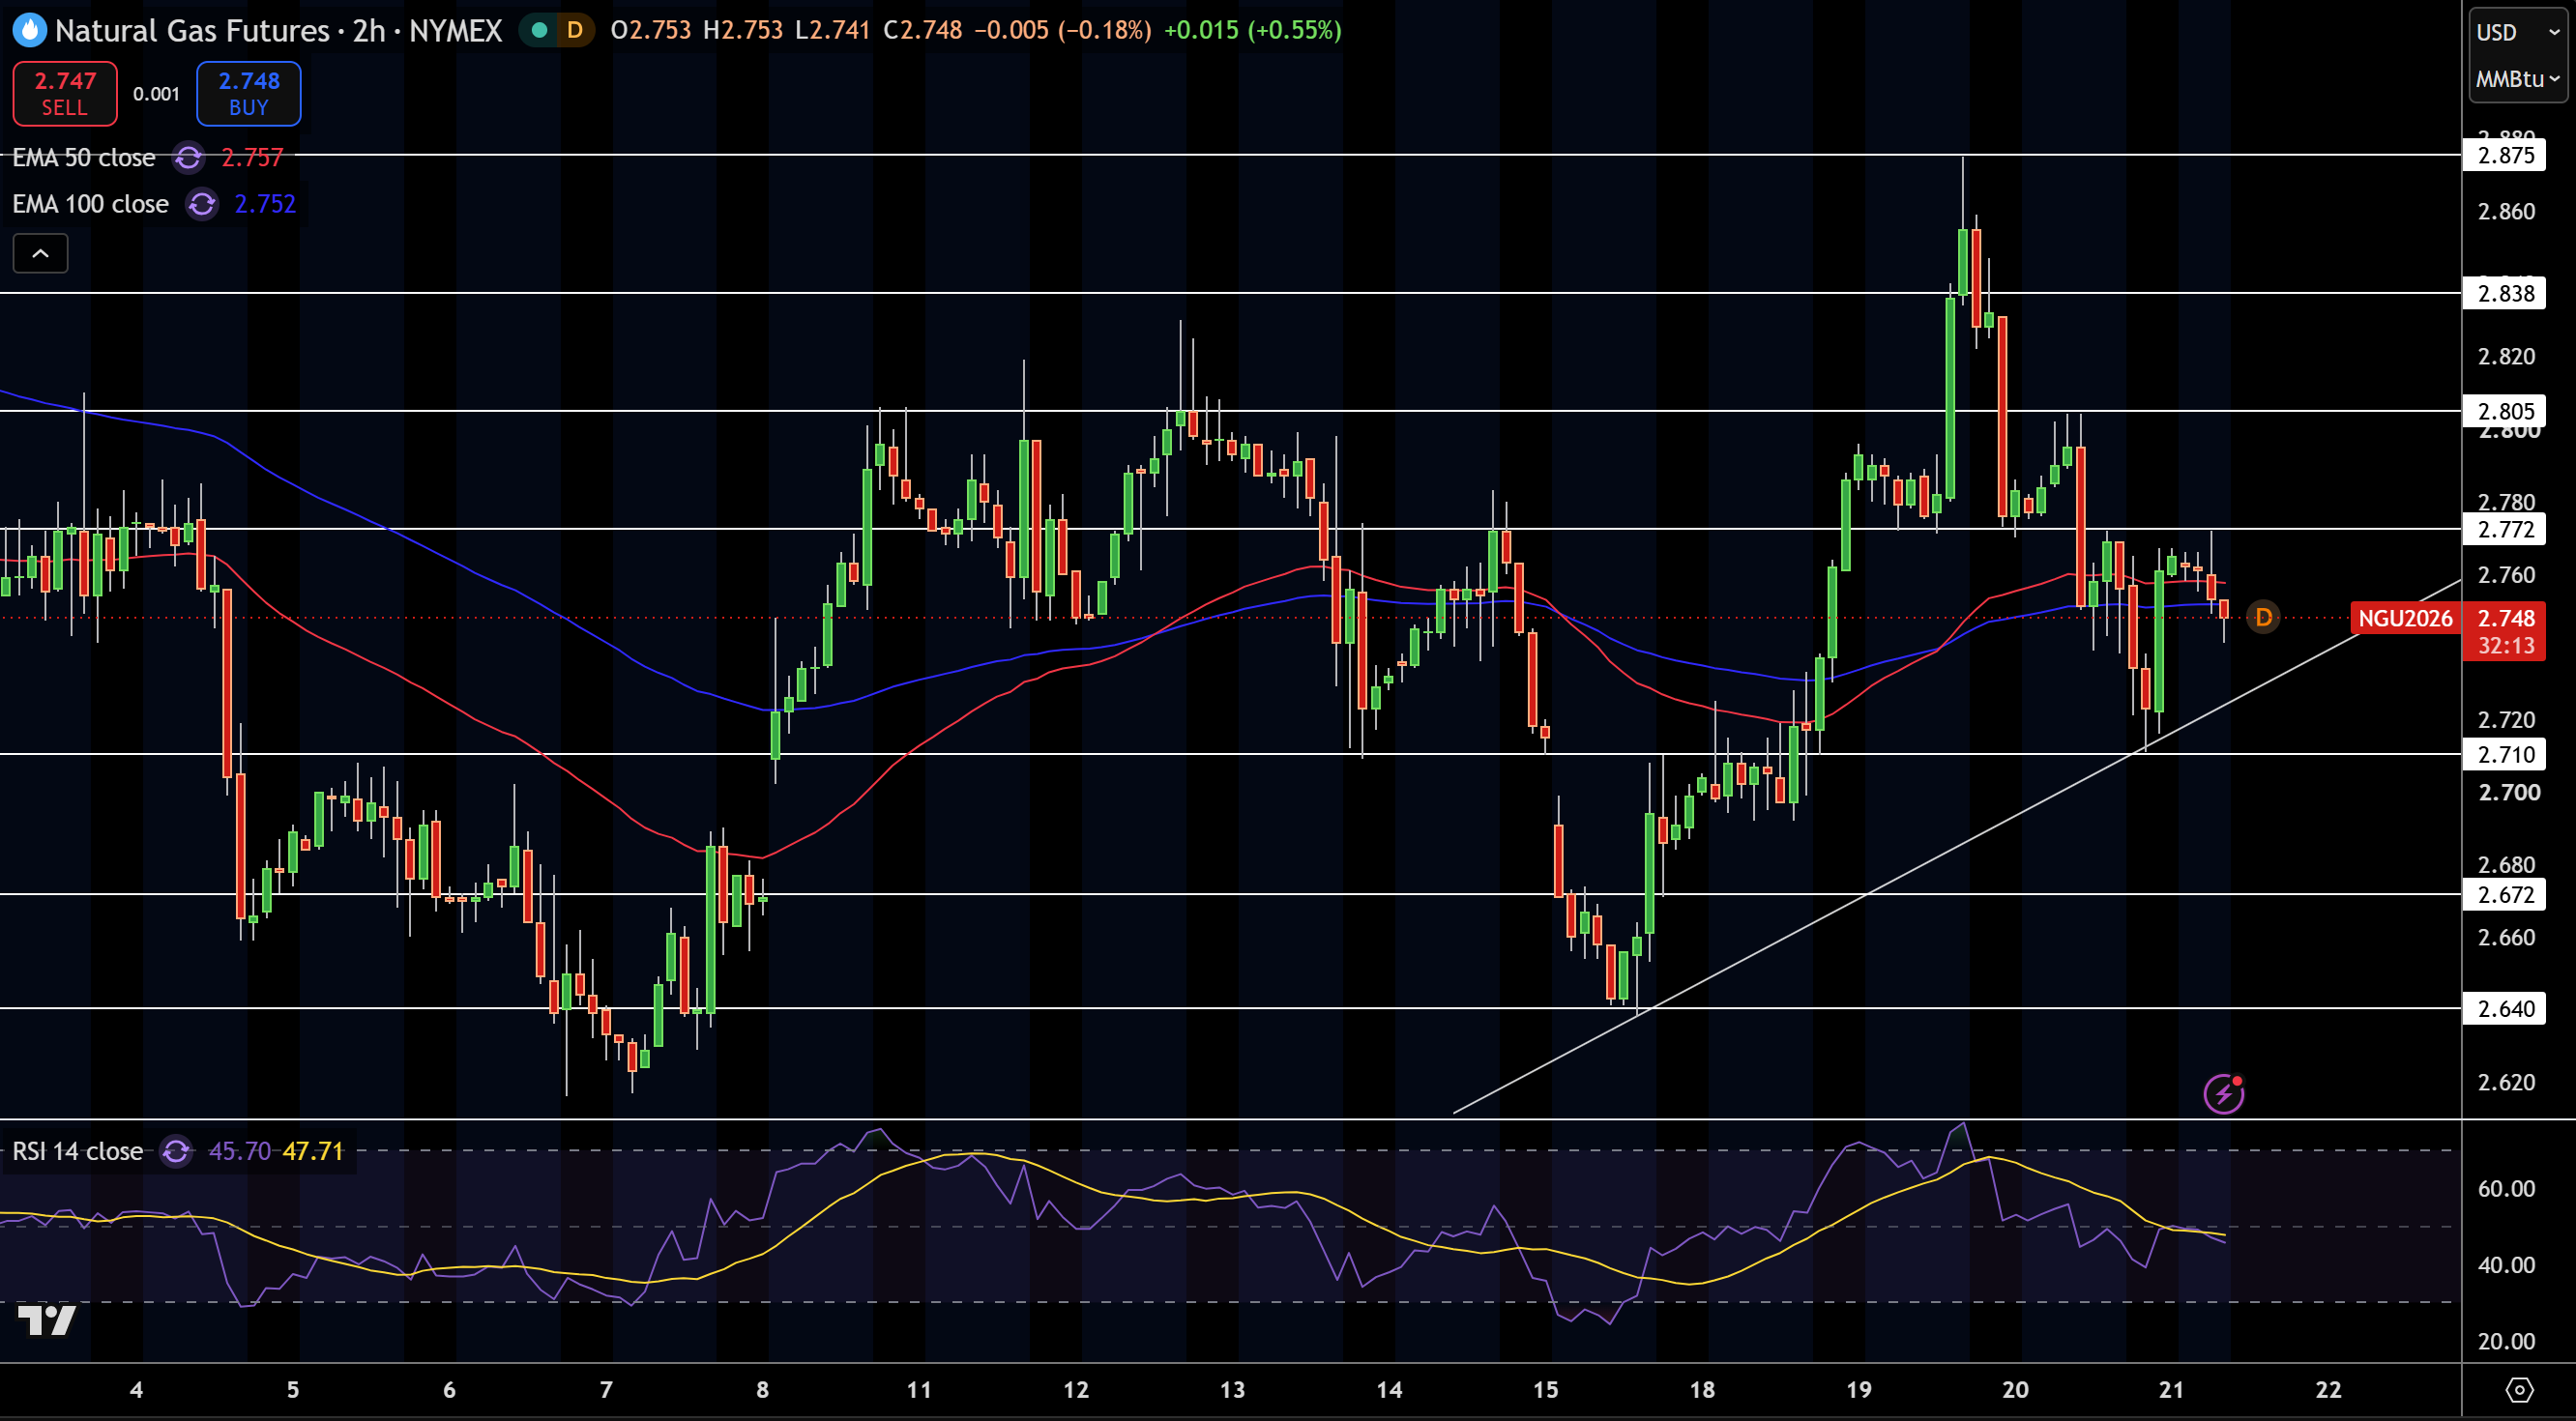Screen dimensions: 2576x1421
Task: Open the MMBtu unit dropdown
Action: coord(2518,79)
